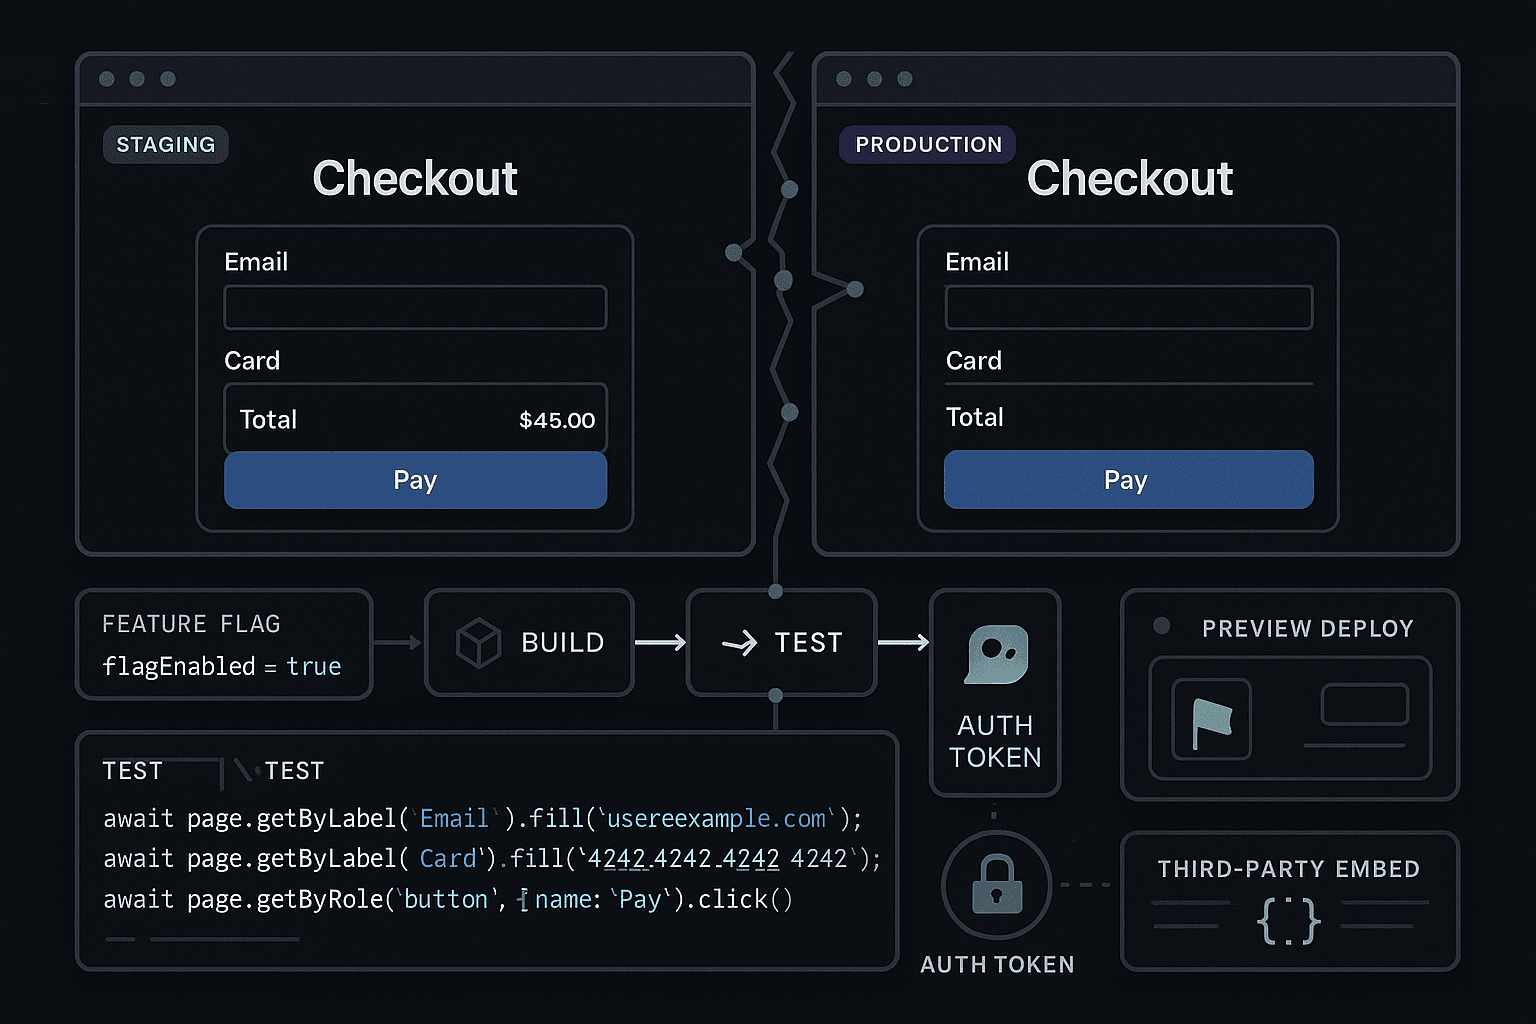Image resolution: width=1536 pixels, height=1024 pixels.
Task: Click the FEATURE FLAG heading
Action: coord(191,624)
